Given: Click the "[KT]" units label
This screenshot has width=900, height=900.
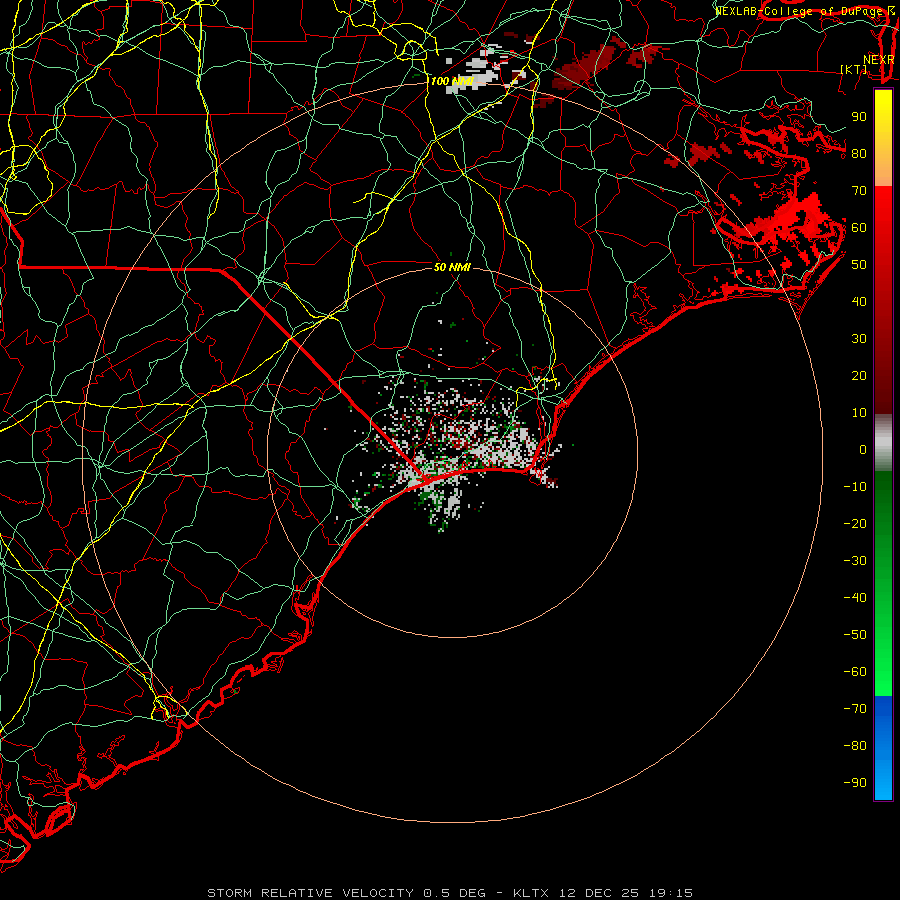Looking at the screenshot, I should point(854,69).
